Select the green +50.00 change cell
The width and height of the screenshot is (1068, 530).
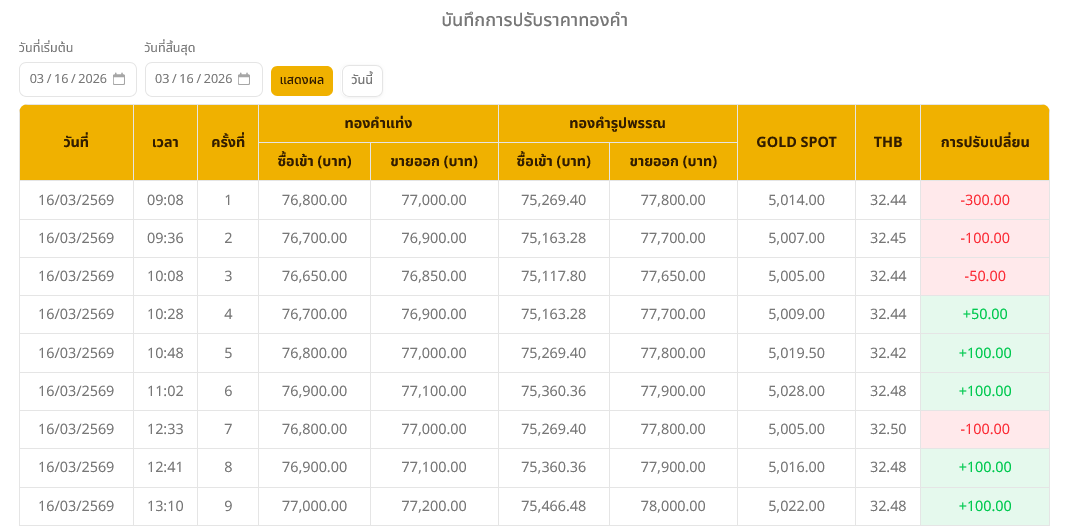[x=985, y=314]
